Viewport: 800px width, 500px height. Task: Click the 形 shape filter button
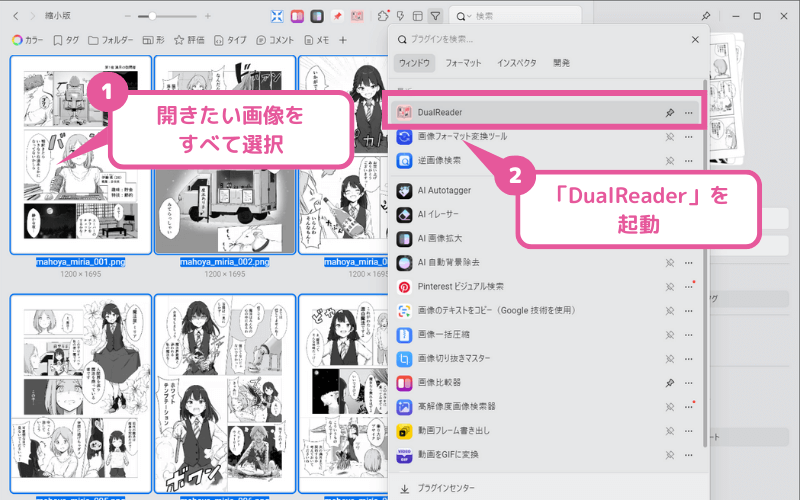point(154,40)
